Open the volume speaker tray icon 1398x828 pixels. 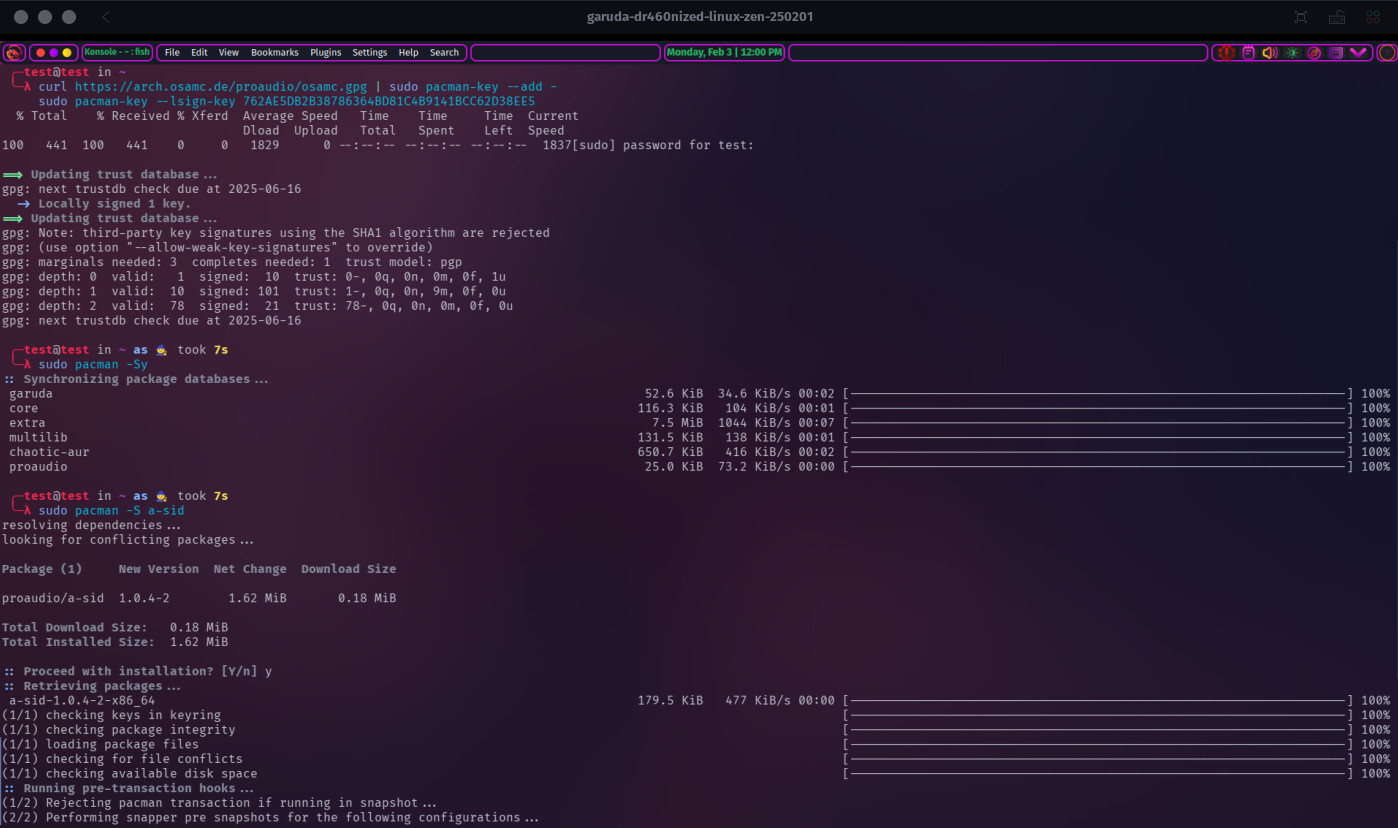tap(1270, 53)
